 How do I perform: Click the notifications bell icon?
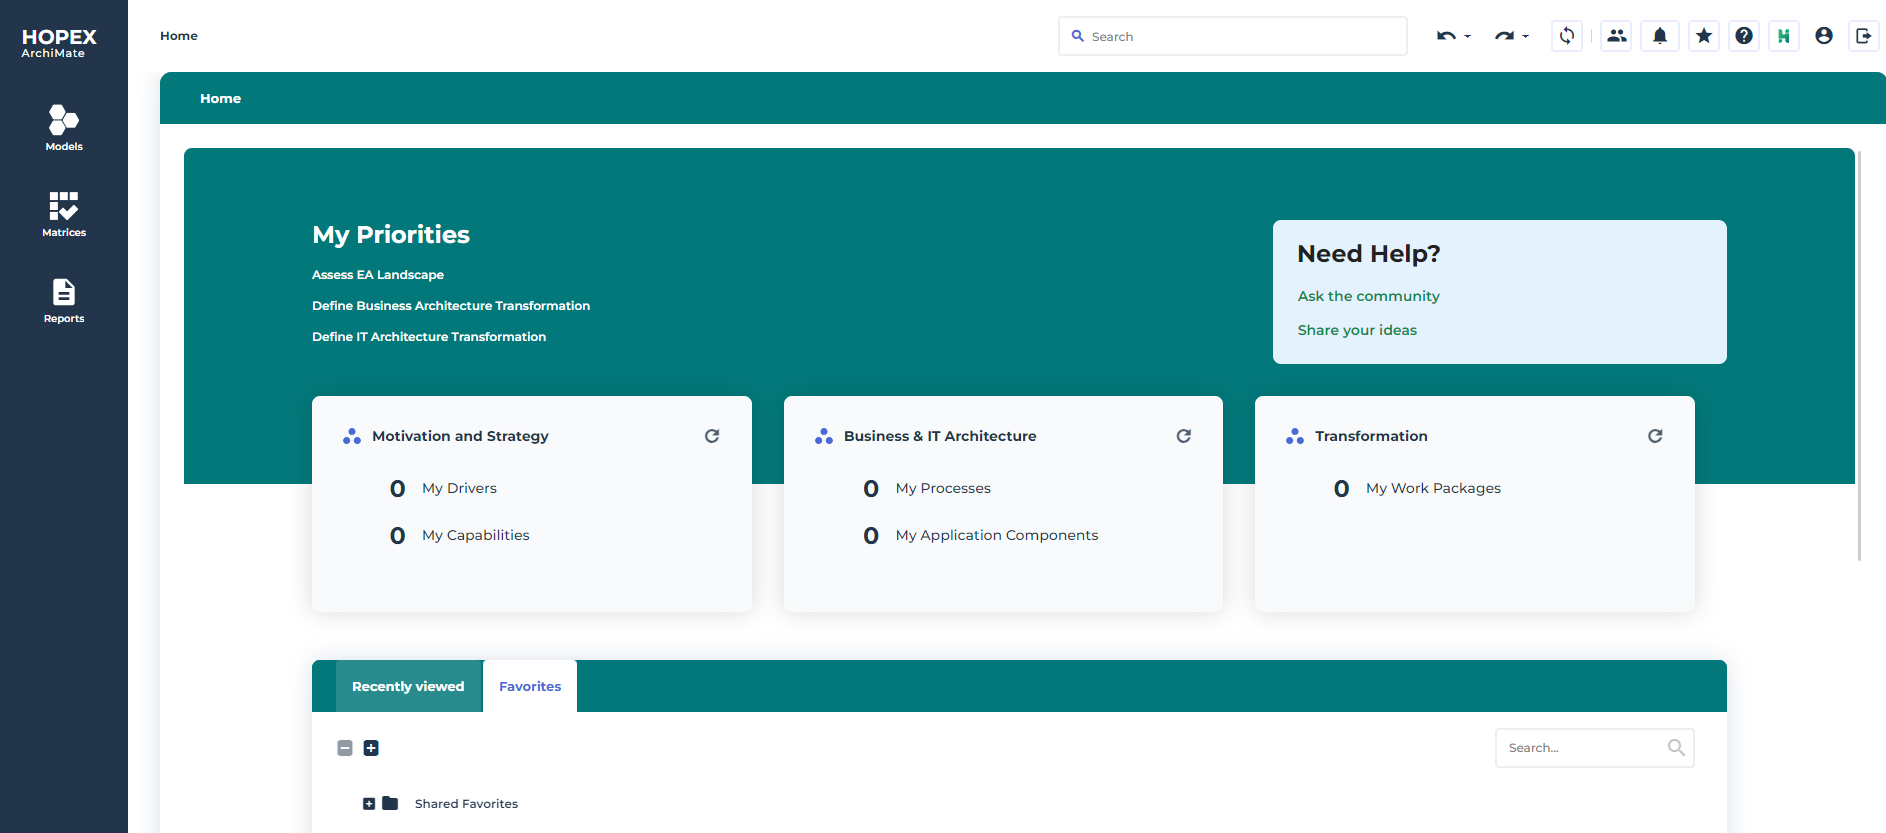click(x=1660, y=36)
